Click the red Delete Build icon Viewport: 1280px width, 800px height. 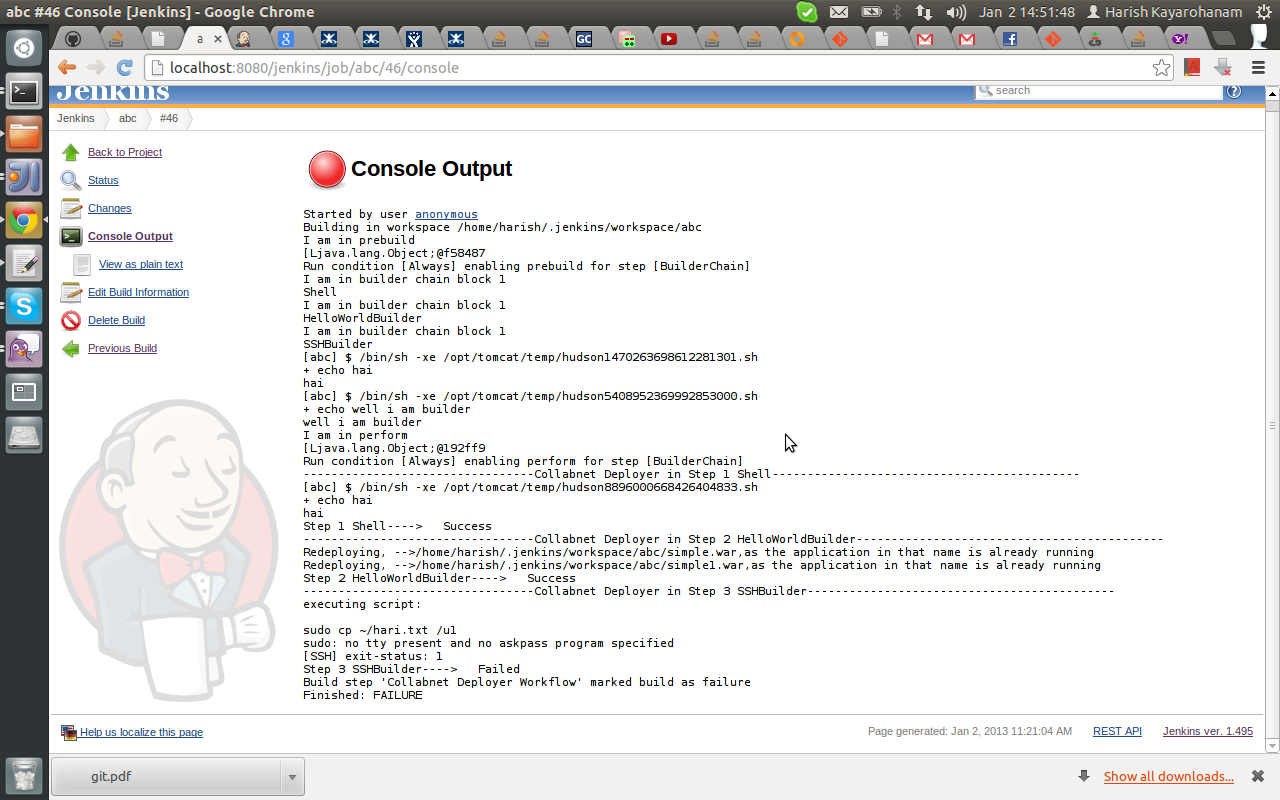pyautogui.click(x=70, y=320)
